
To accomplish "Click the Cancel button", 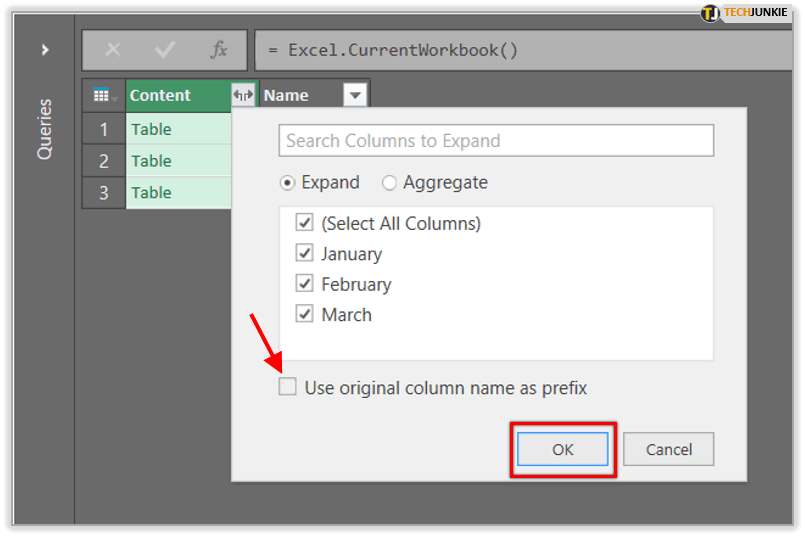I will coord(669,450).
